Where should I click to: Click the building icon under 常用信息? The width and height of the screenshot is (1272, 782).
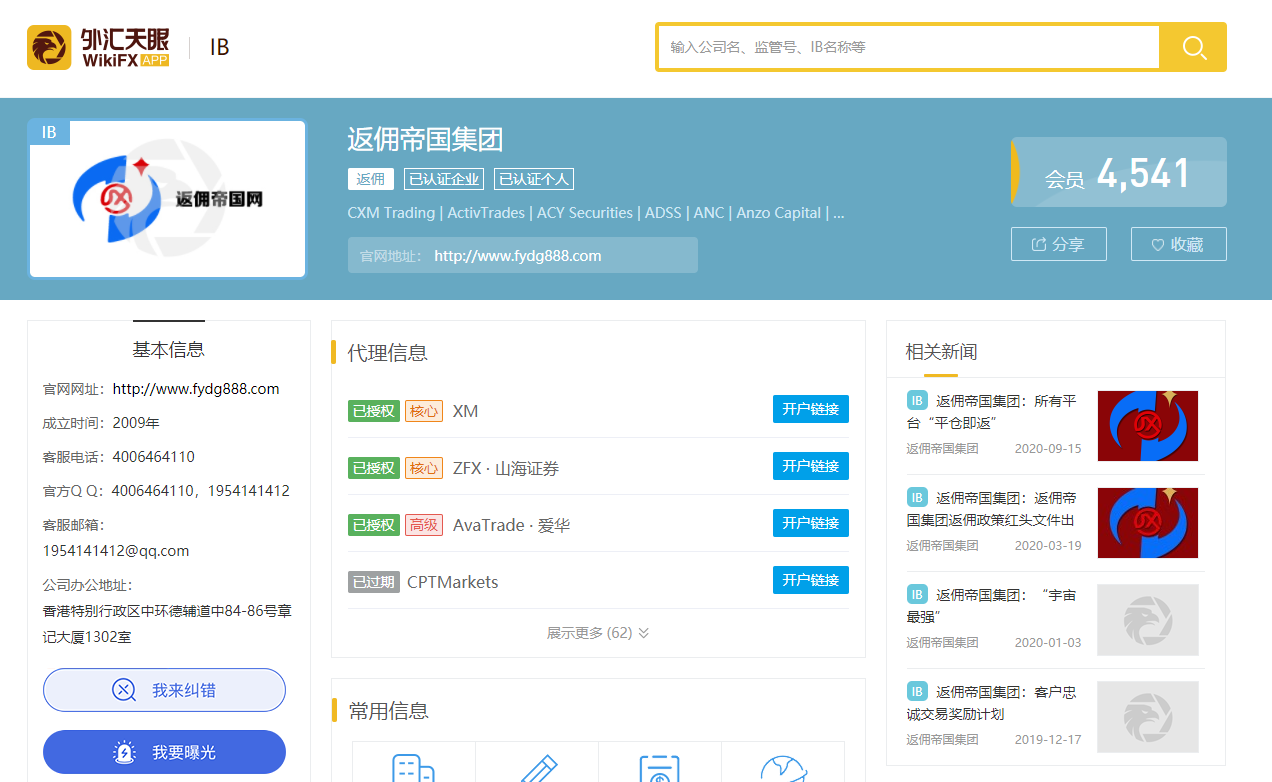[x=413, y=768]
